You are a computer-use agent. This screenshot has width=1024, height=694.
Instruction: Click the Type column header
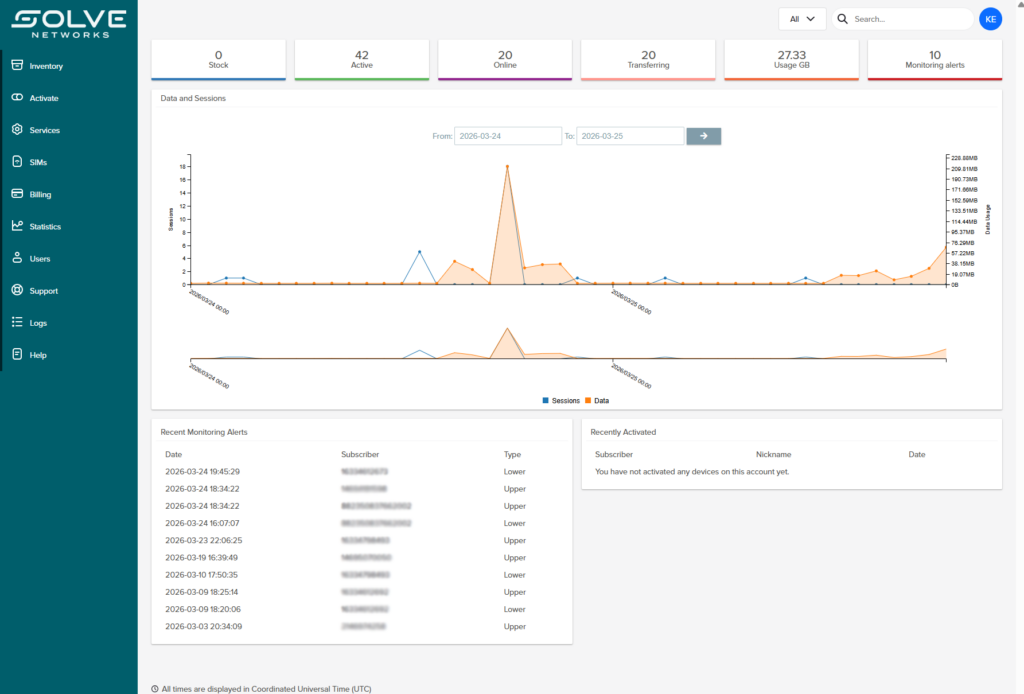point(512,454)
